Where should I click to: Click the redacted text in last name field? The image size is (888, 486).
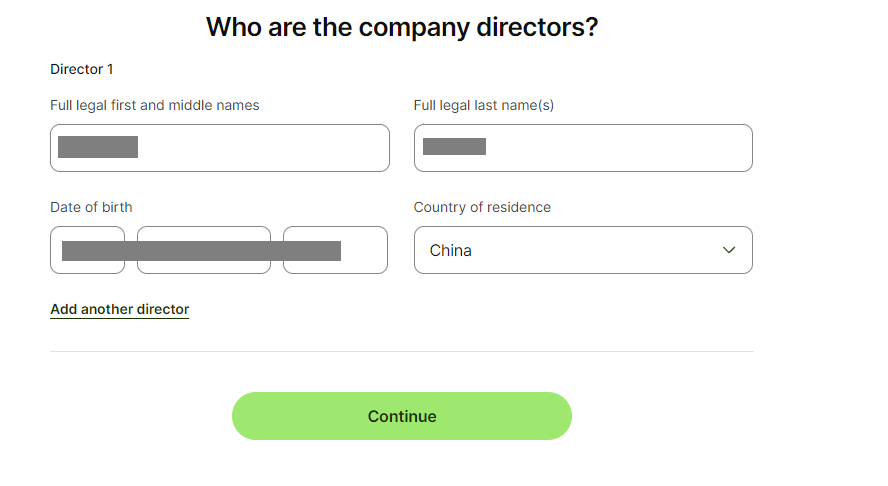click(454, 147)
